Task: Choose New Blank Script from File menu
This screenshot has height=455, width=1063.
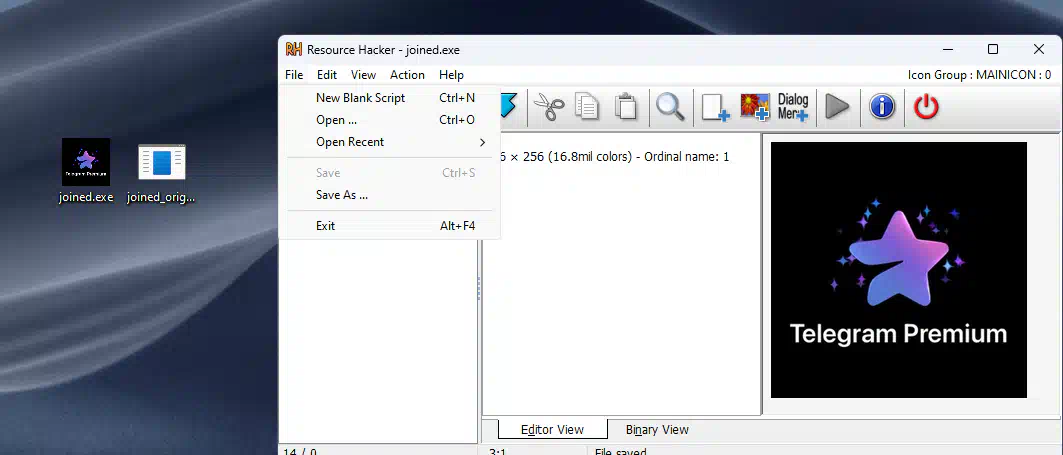Action: [389, 98]
